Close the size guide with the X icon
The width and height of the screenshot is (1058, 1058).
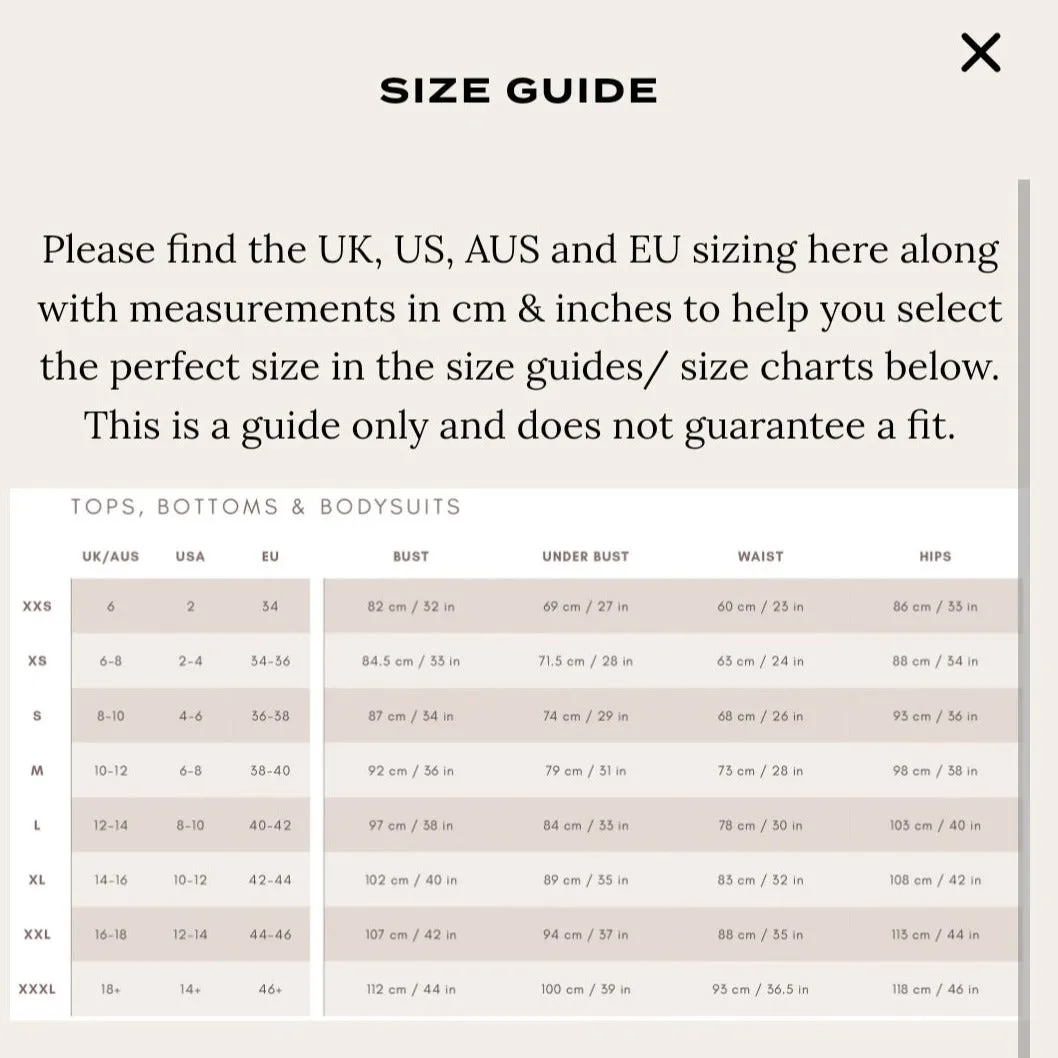[980, 53]
